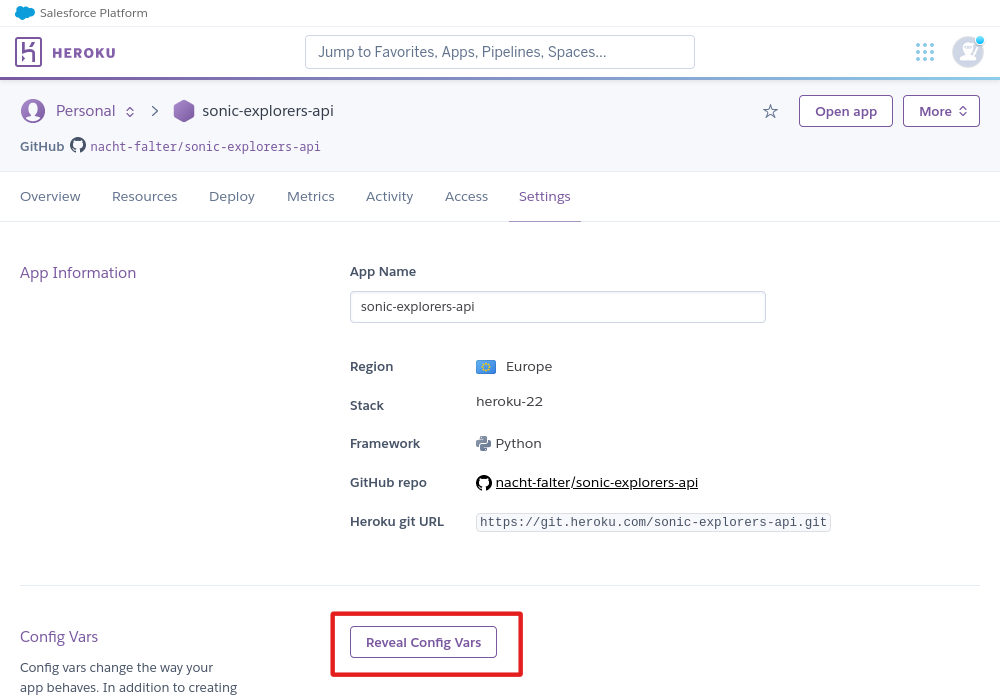
Task: Open nacht-falter/sonic-explorers-api header link
Action: pos(205,146)
